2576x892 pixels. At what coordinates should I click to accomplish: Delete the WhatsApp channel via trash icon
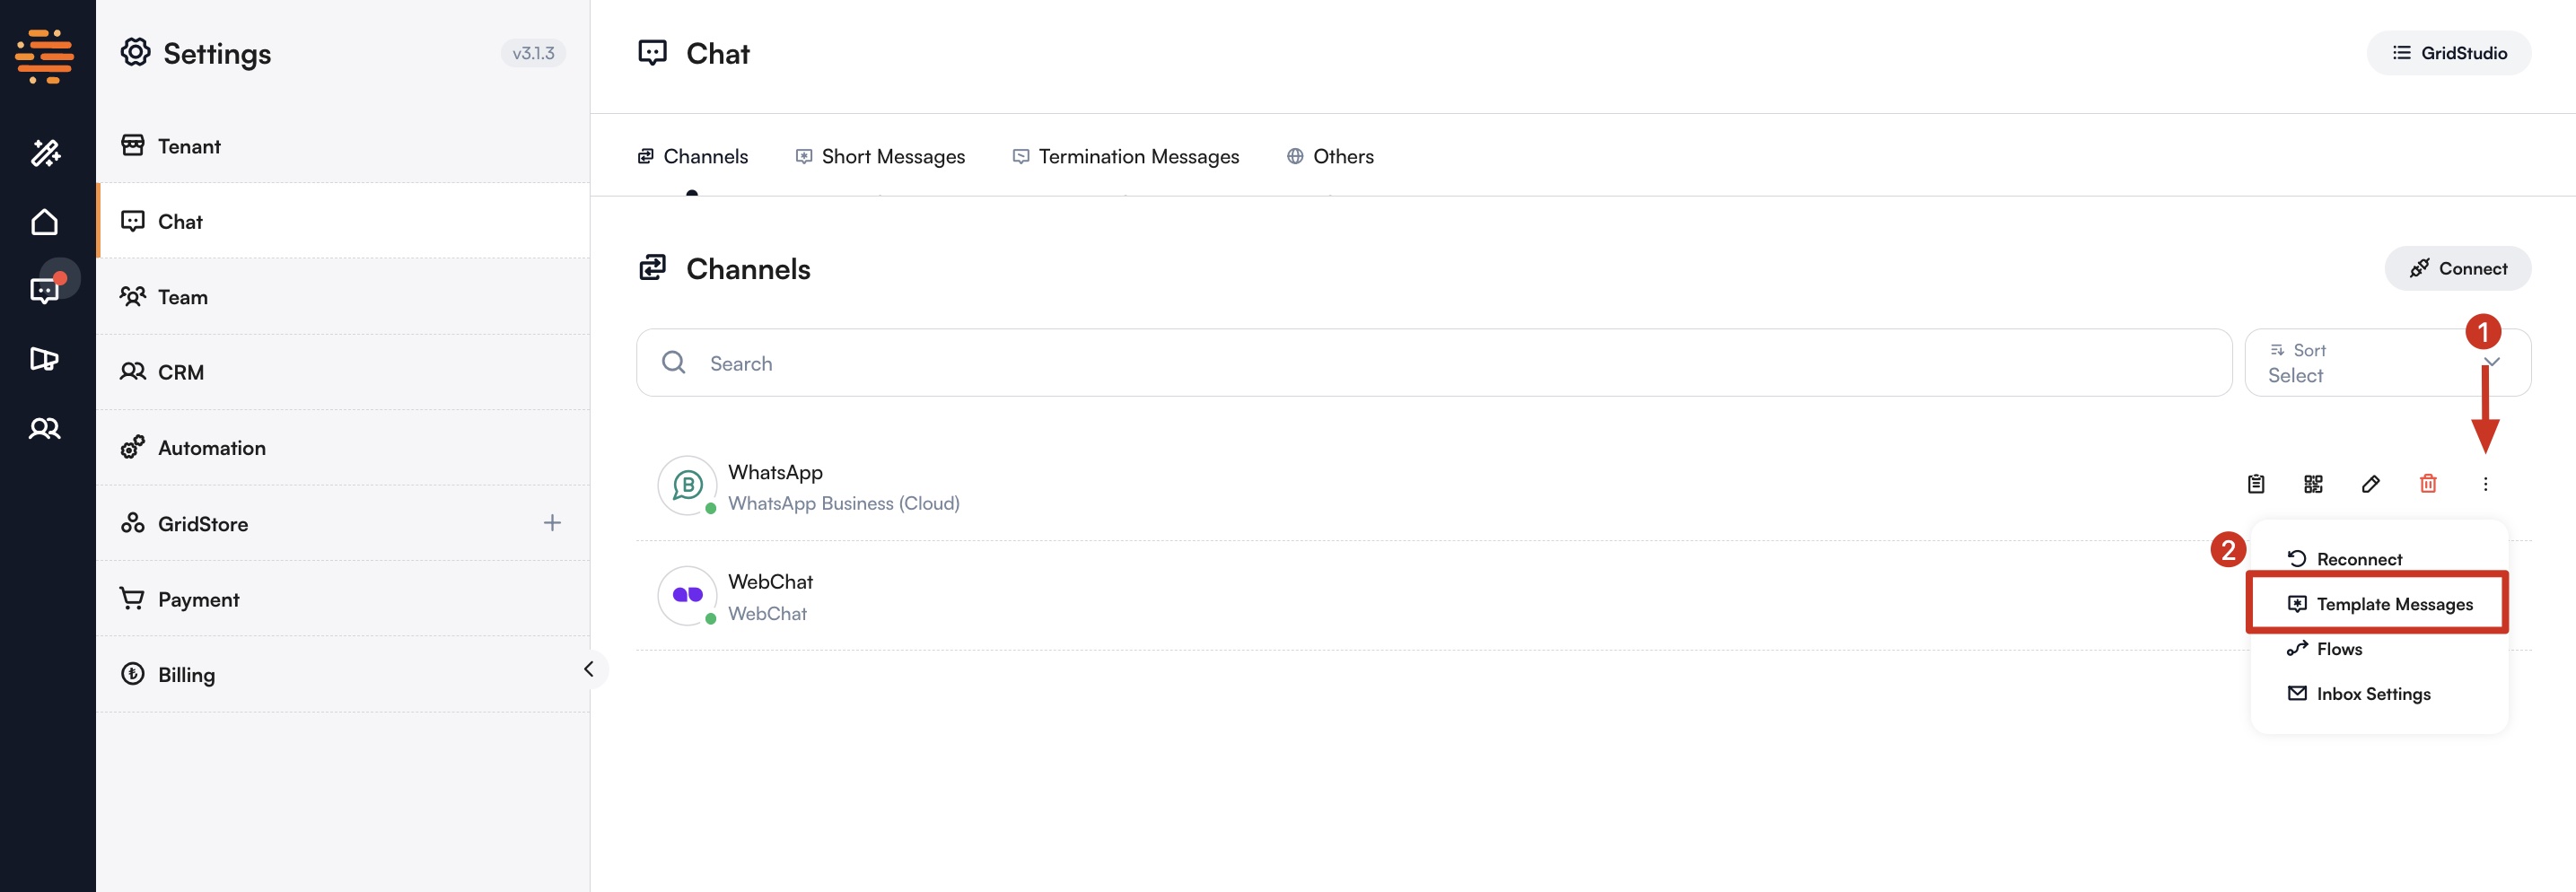point(2427,484)
